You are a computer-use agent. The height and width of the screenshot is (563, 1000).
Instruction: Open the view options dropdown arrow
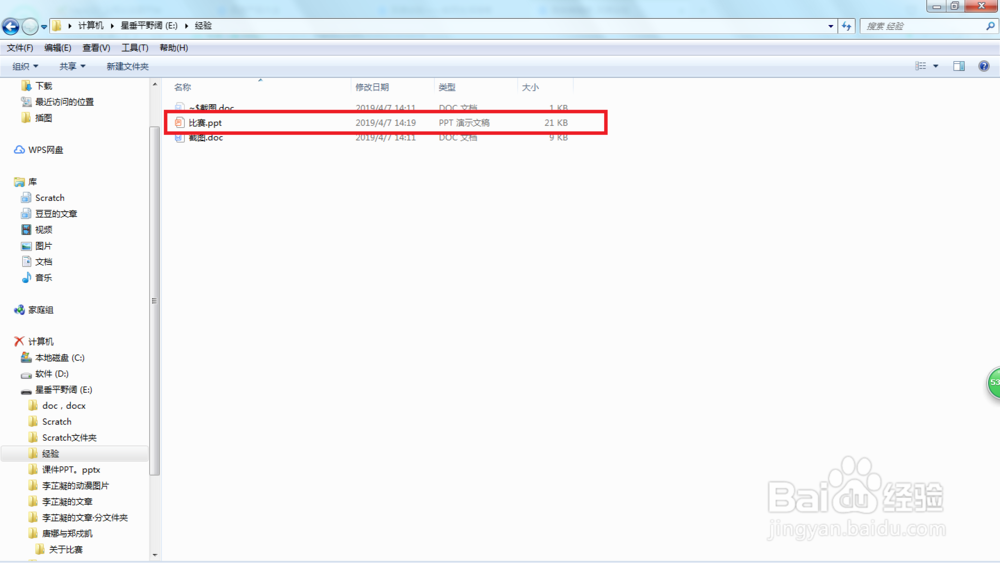click(x=936, y=66)
